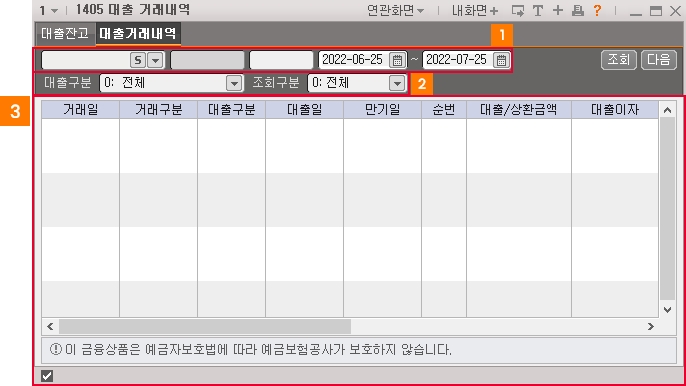Open the start date calendar picker
This screenshot has width=686, height=386.
pos(397,60)
